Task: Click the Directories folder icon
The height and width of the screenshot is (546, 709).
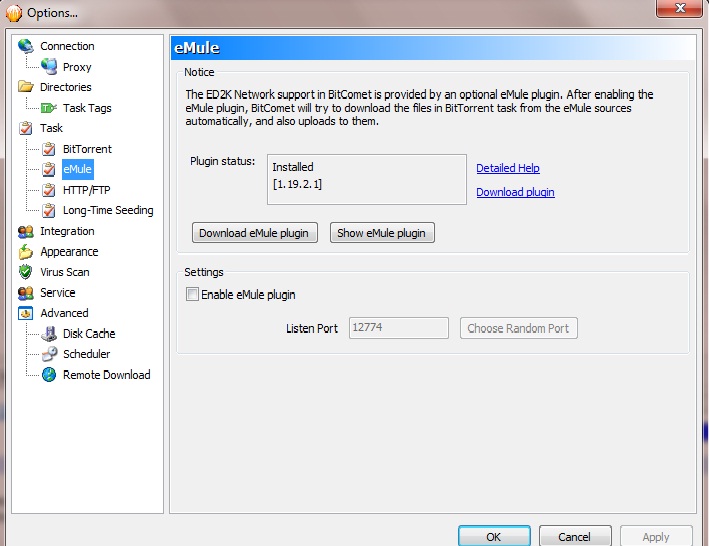Action: 26,87
